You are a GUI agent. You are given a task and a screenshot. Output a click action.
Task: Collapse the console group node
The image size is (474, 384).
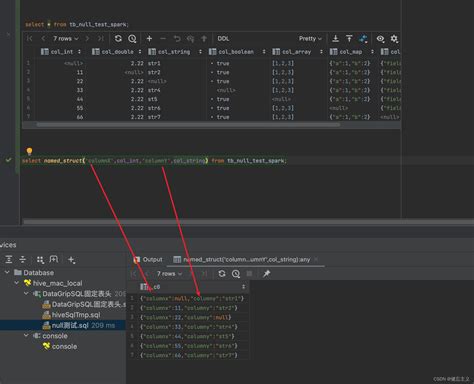pos(26,336)
